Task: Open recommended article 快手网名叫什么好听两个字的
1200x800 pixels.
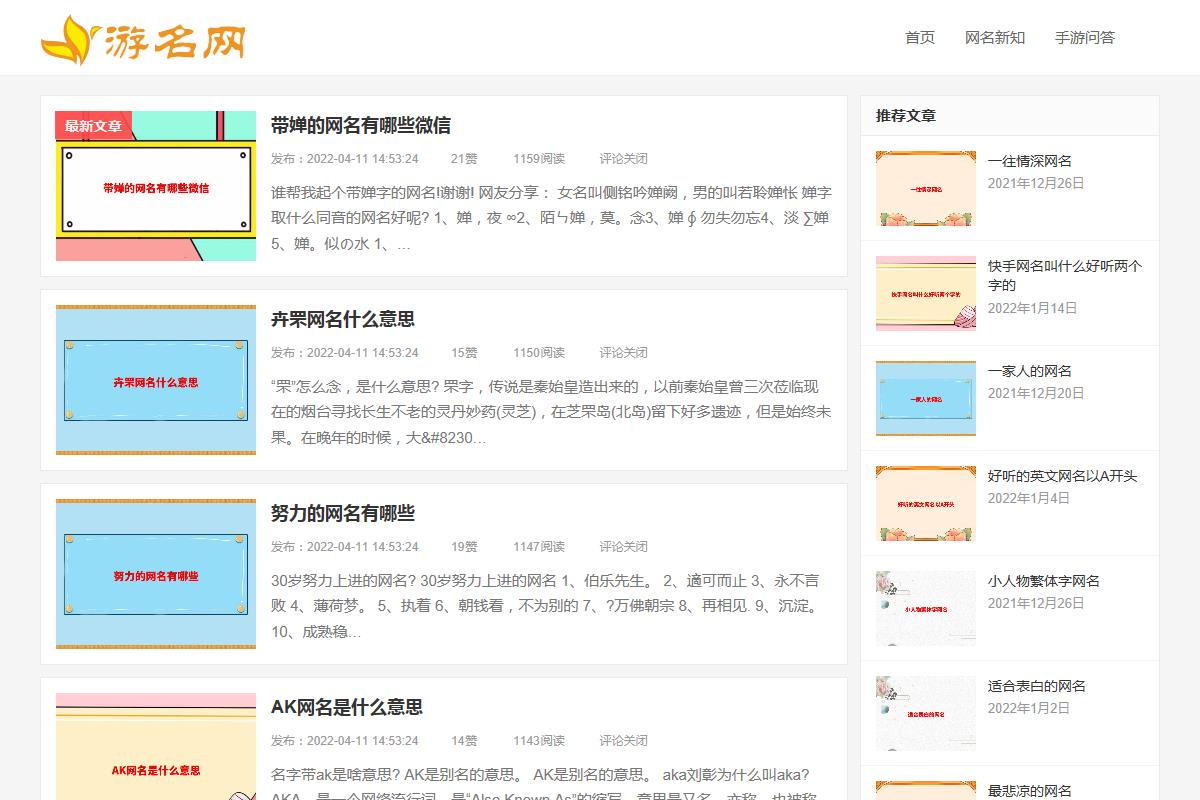Action: click(x=1065, y=275)
